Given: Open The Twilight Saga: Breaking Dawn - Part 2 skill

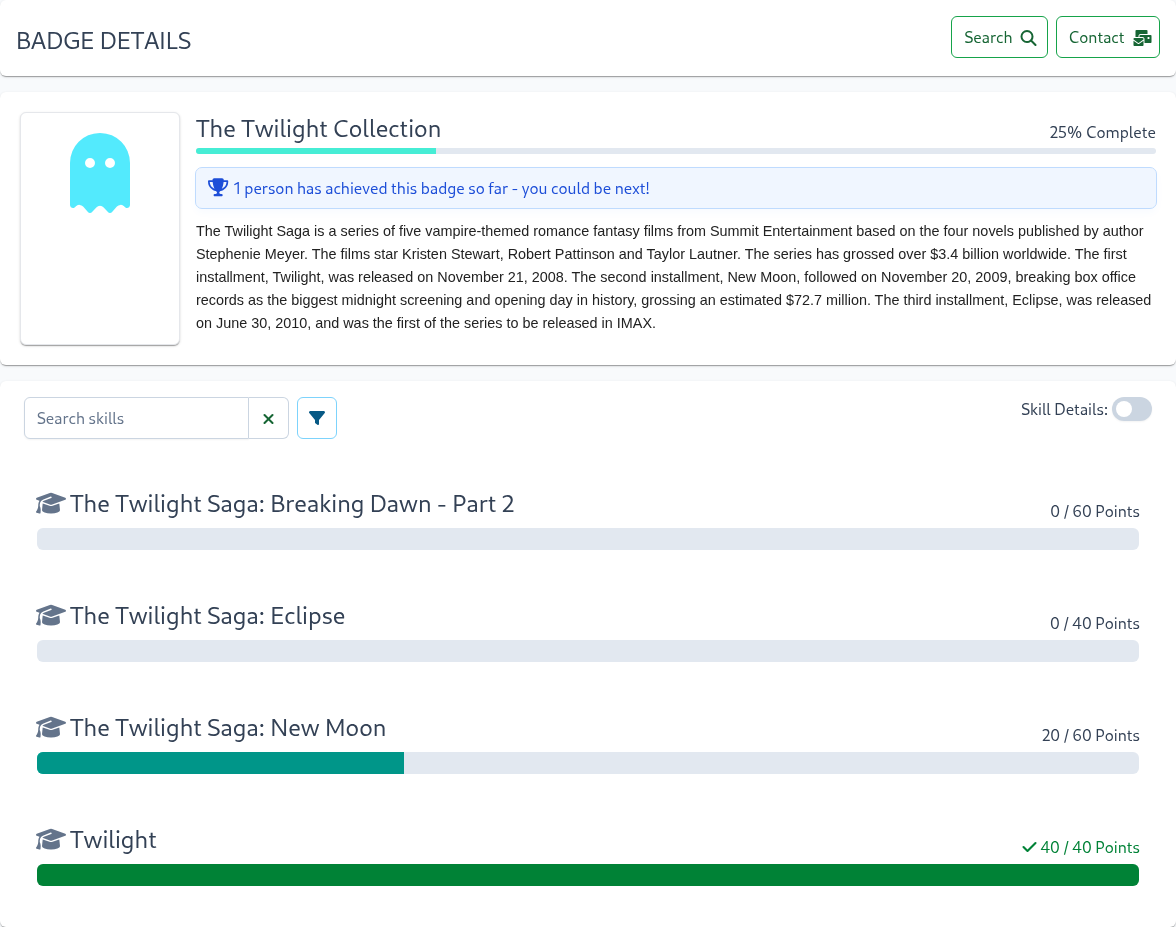Looking at the screenshot, I should pyautogui.click(x=292, y=504).
